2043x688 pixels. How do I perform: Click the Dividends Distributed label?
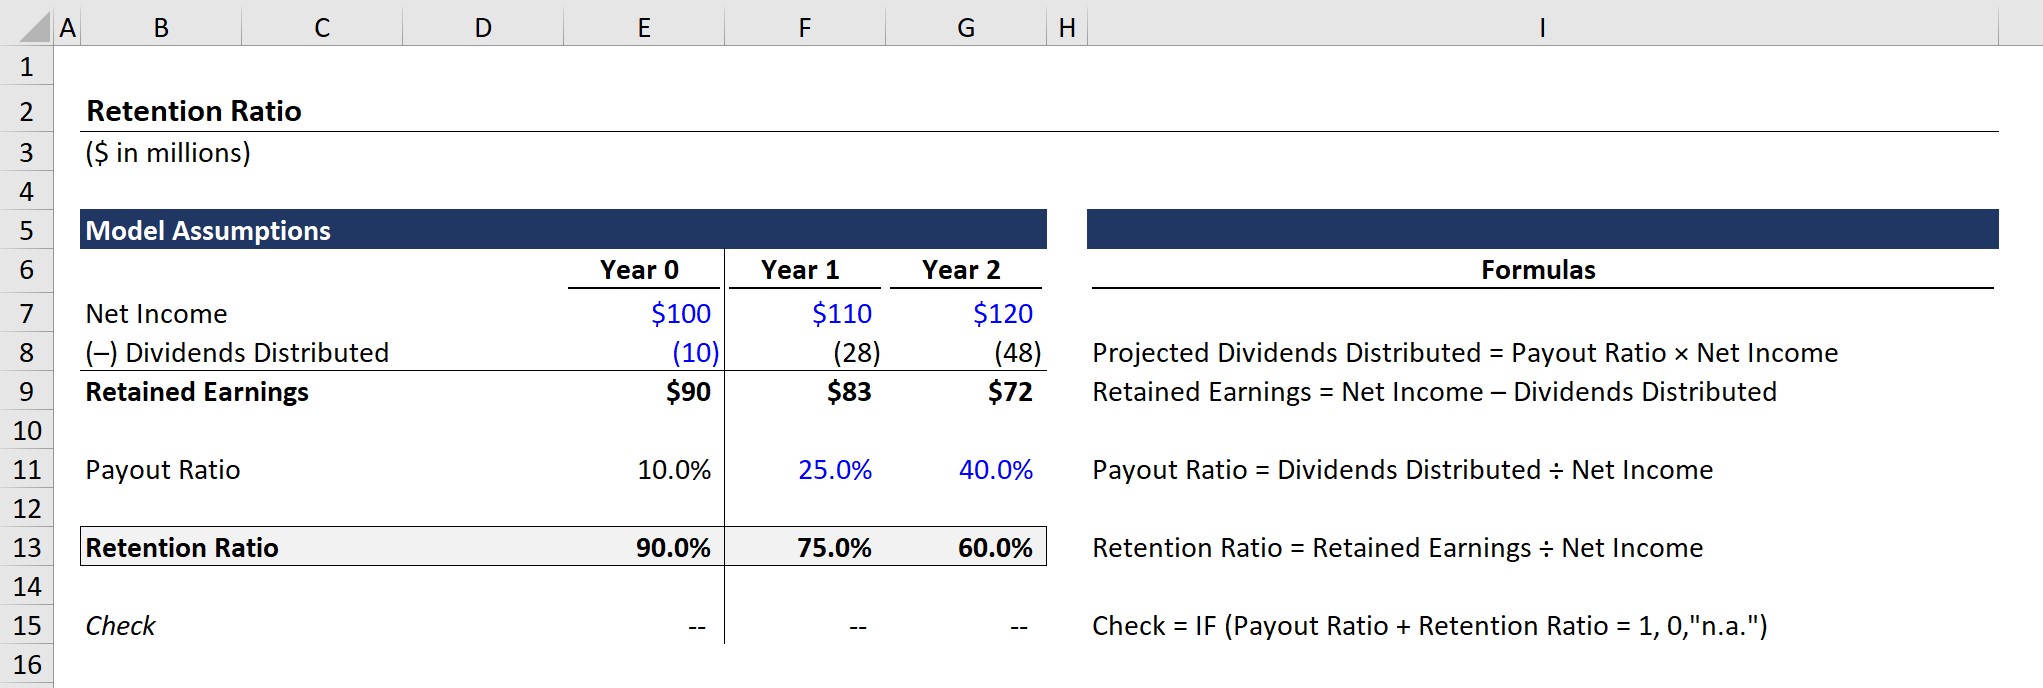pos(237,352)
